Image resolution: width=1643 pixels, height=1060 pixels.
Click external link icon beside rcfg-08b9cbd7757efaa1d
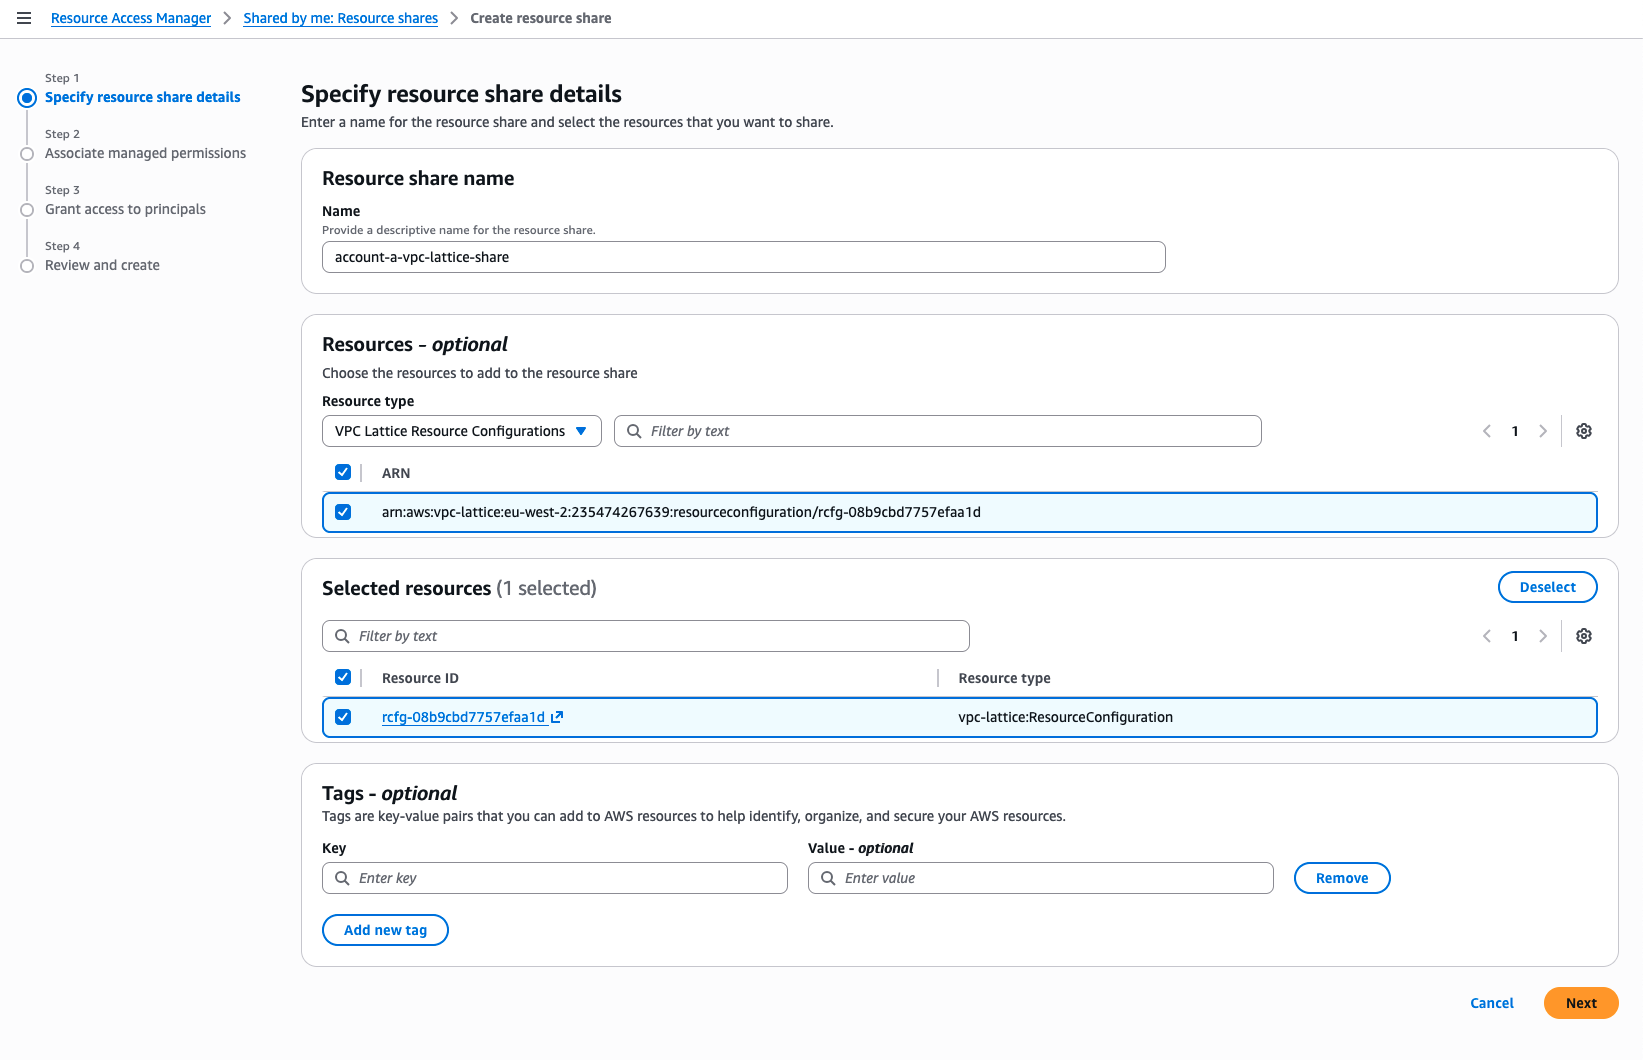click(557, 717)
